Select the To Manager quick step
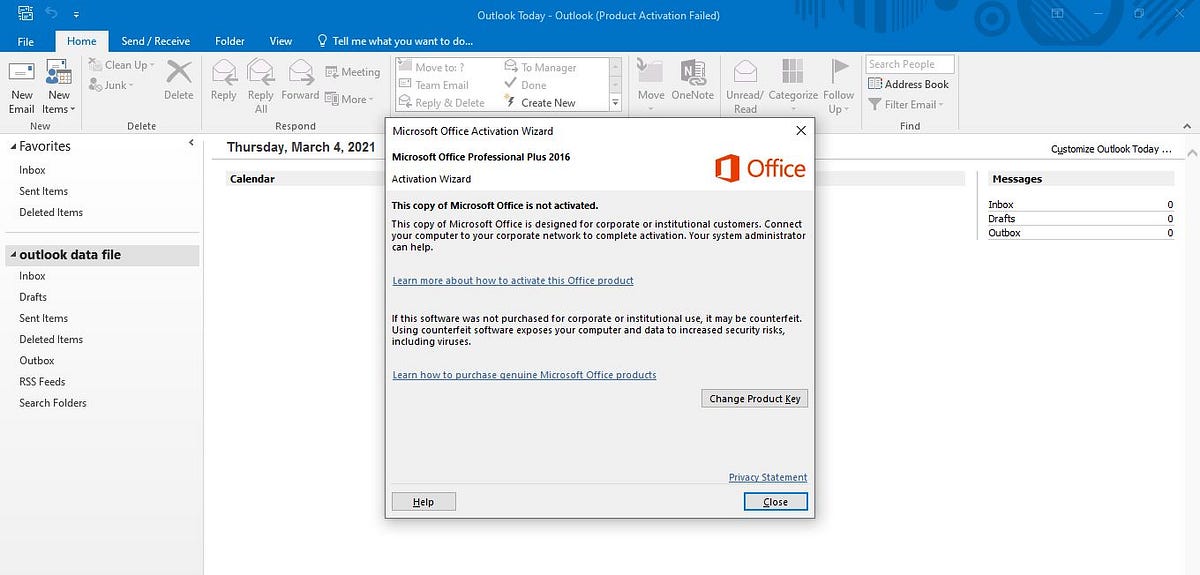The image size is (1200, 575). pyautogui.click(x=541, y=68)
